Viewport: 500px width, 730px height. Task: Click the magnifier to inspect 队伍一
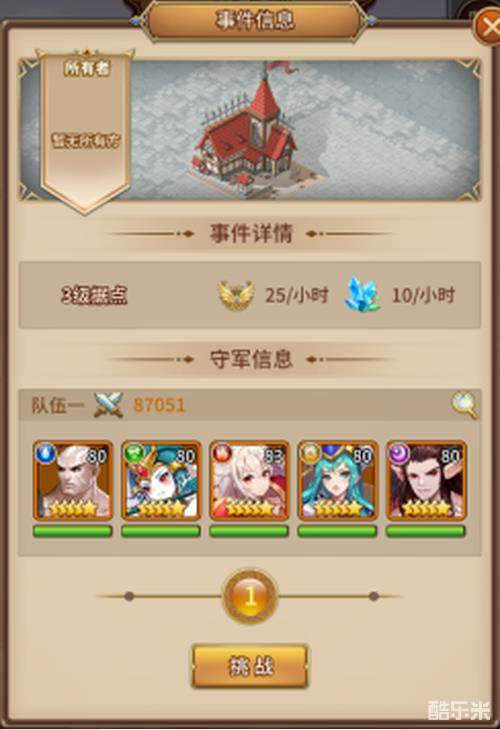tap(465, 405)
